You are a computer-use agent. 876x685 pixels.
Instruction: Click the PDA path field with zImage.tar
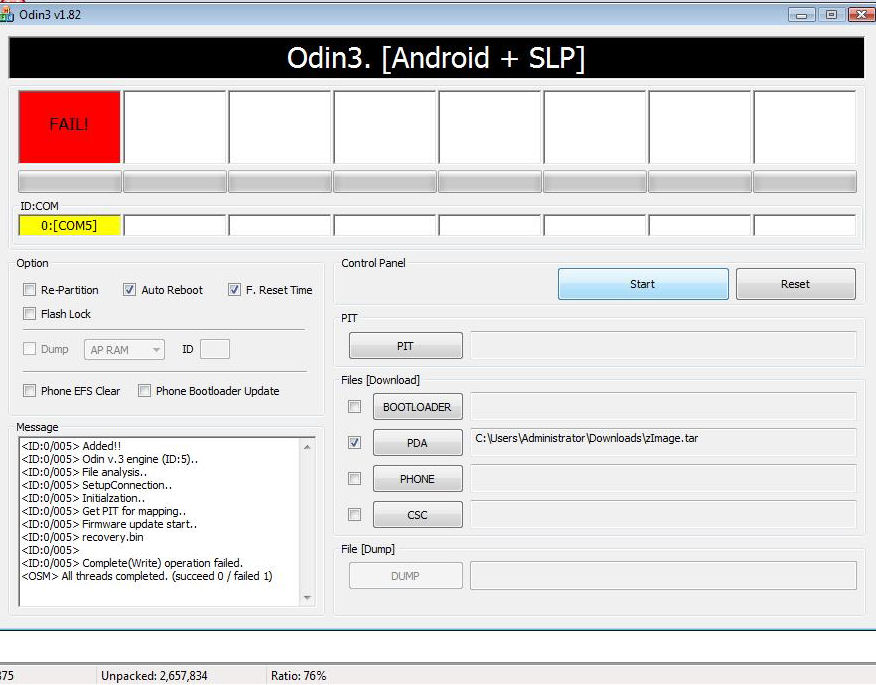click(663, 442)
